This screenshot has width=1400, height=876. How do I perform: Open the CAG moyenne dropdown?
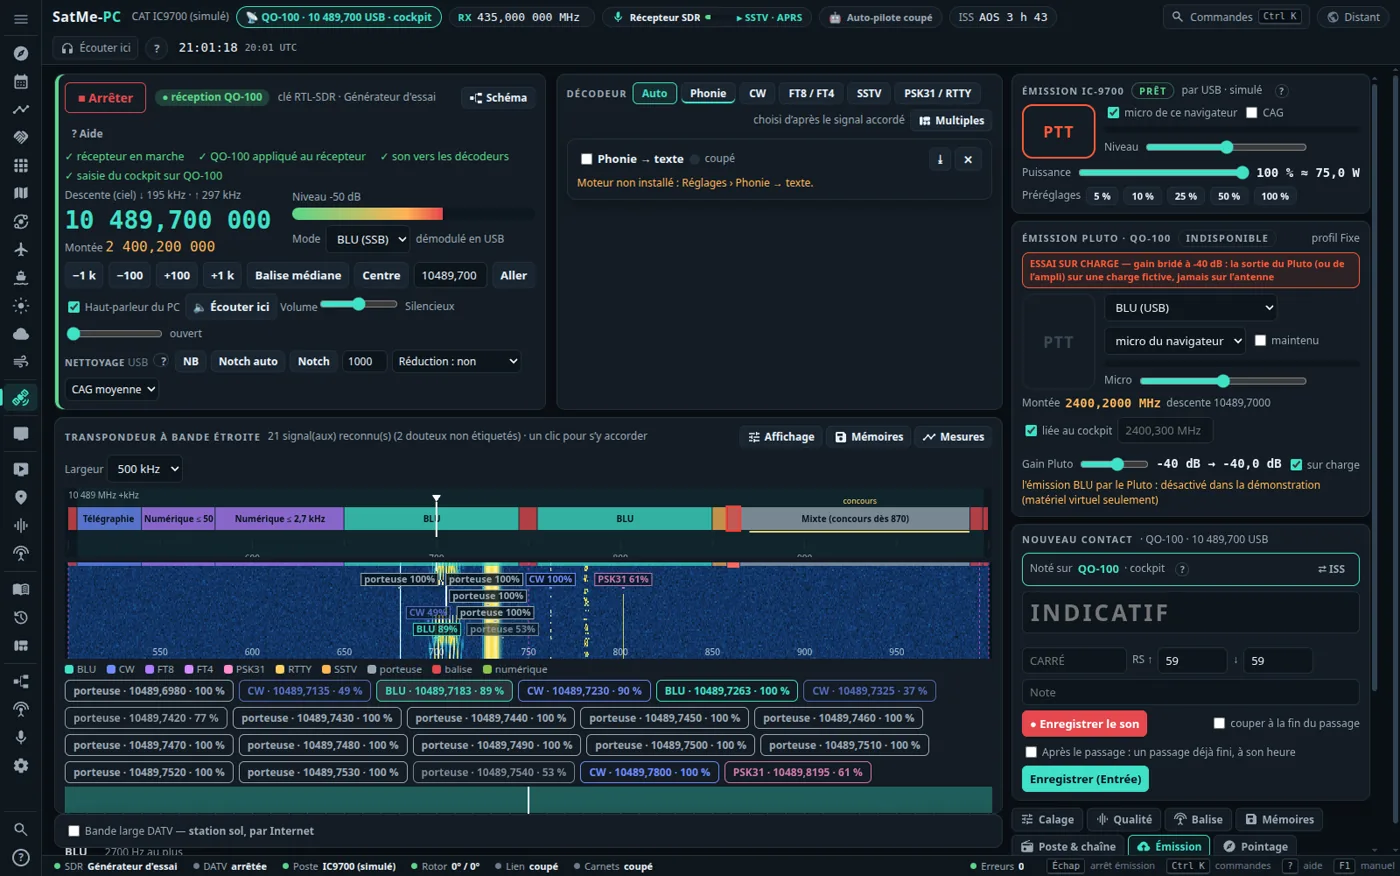pos(112,390)
